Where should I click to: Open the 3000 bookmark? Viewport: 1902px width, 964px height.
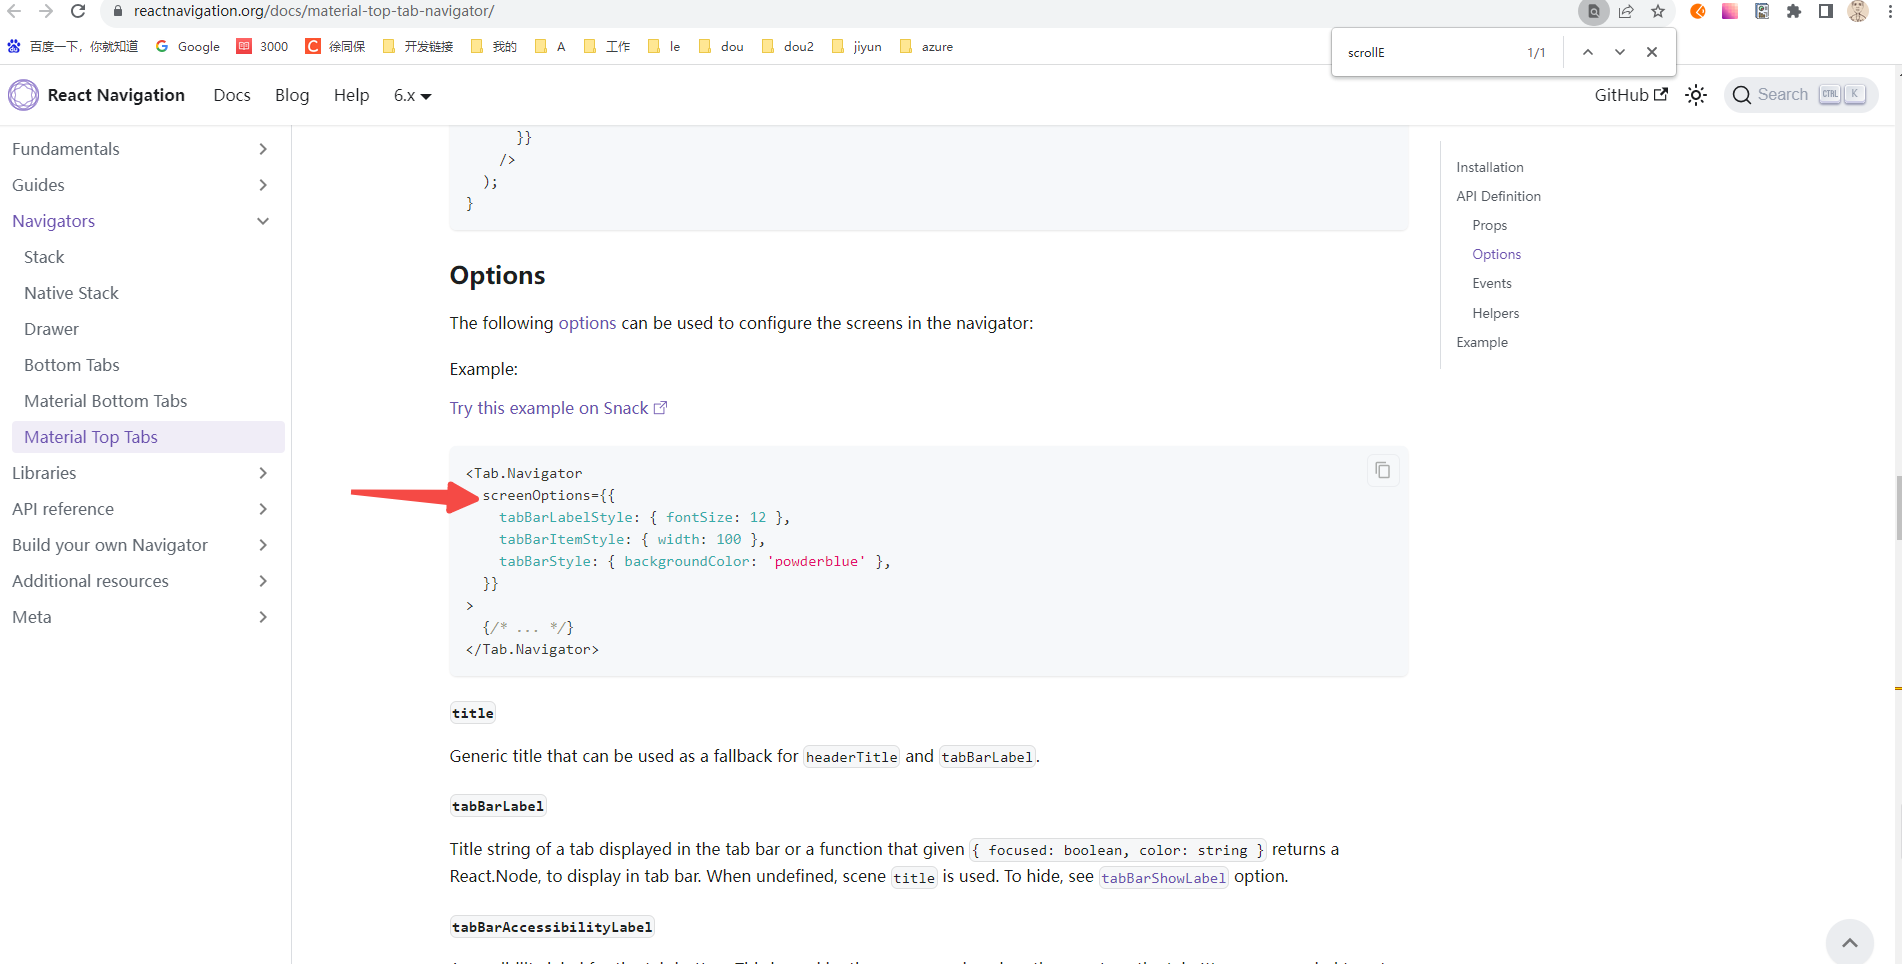point(263,46)
